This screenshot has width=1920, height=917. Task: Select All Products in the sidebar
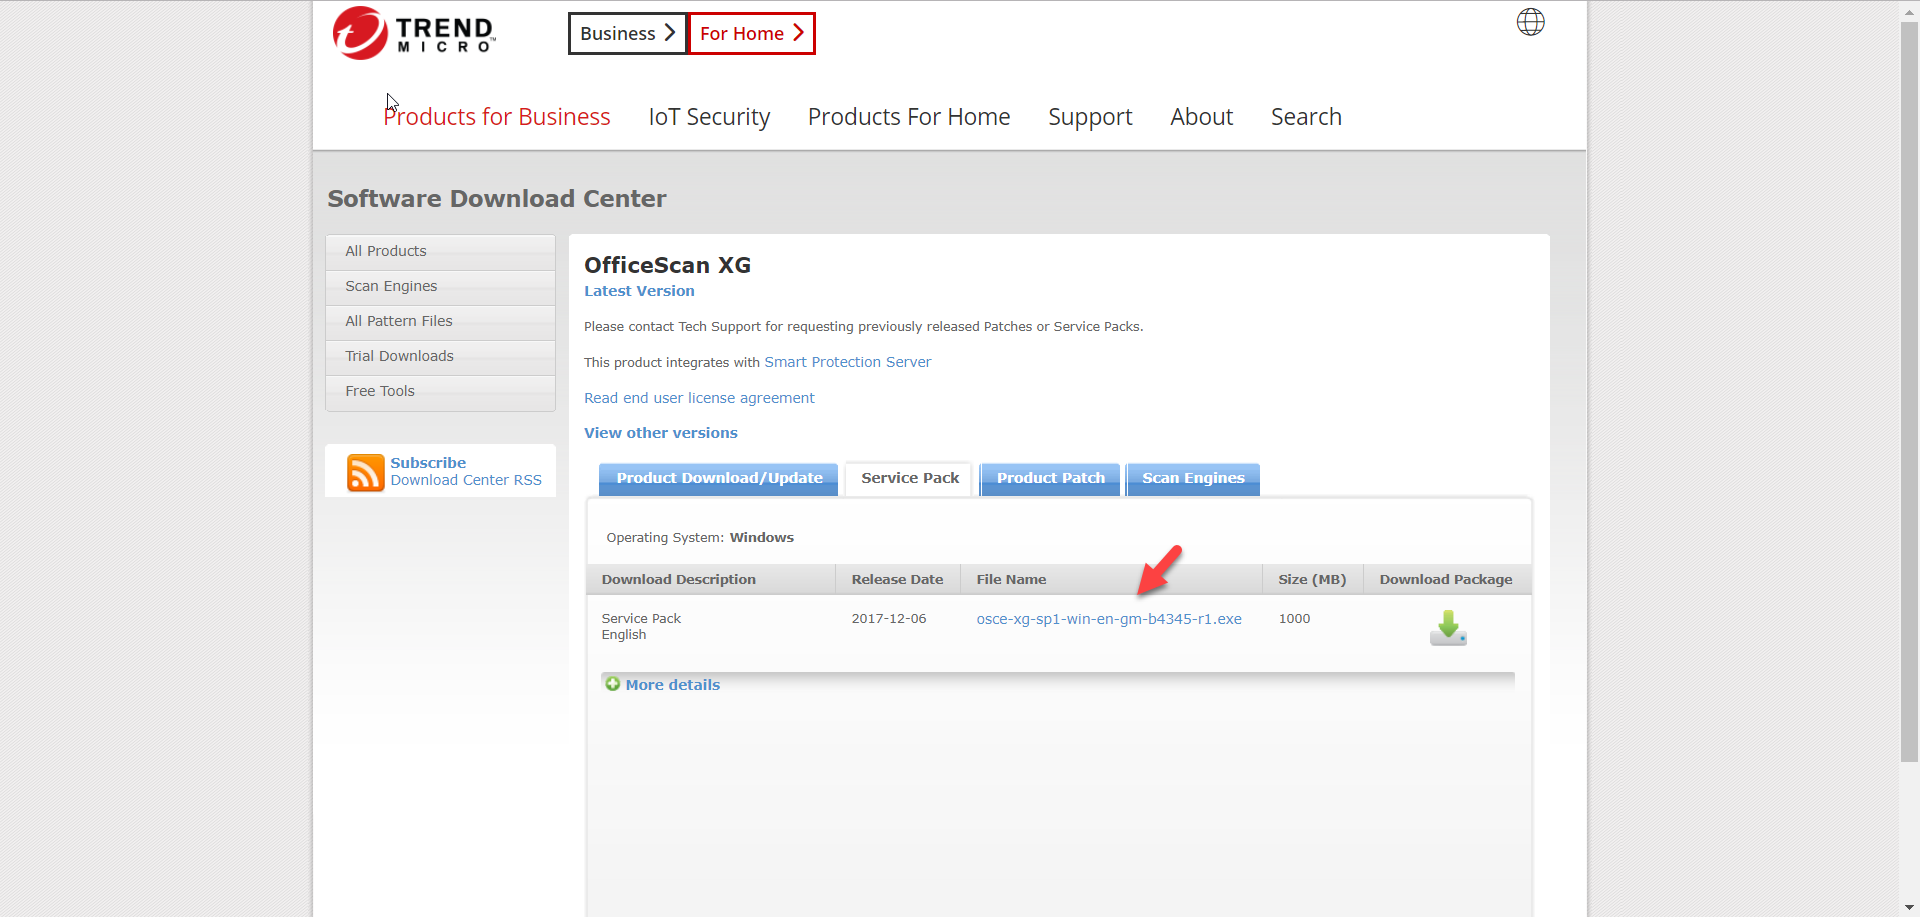tap(440, 251)
